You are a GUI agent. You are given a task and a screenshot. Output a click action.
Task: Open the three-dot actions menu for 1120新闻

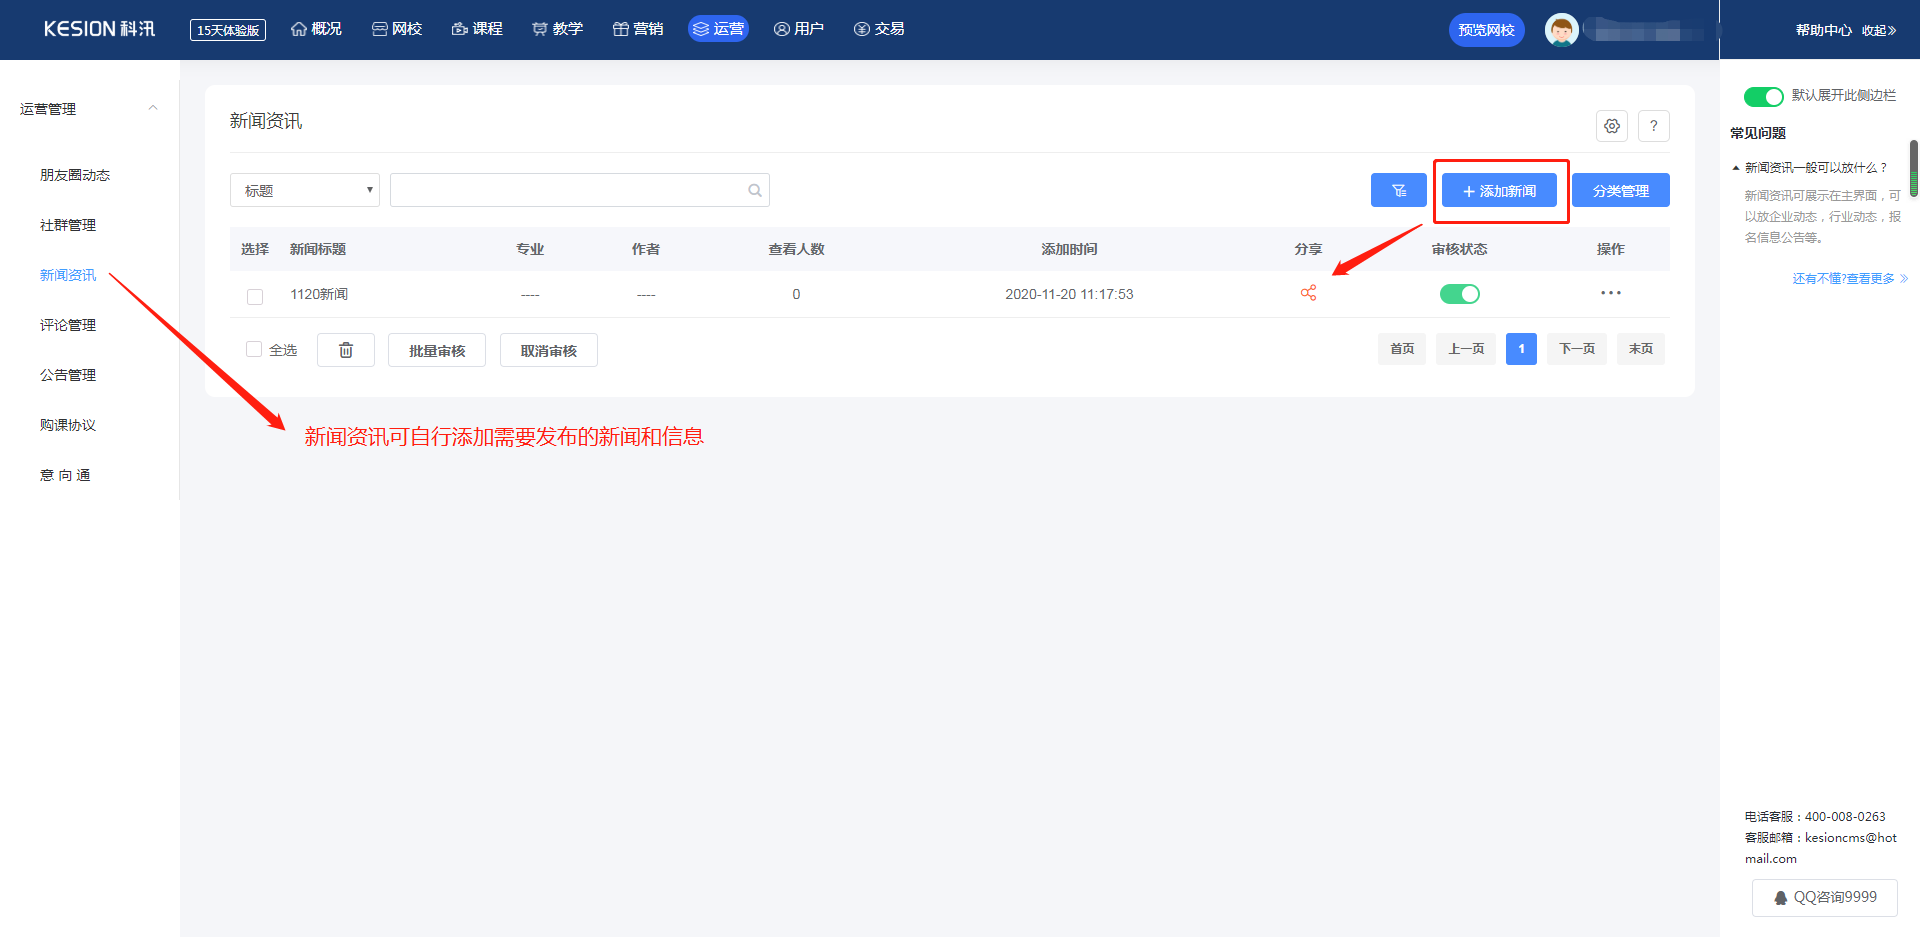[x=1610, y=293]
